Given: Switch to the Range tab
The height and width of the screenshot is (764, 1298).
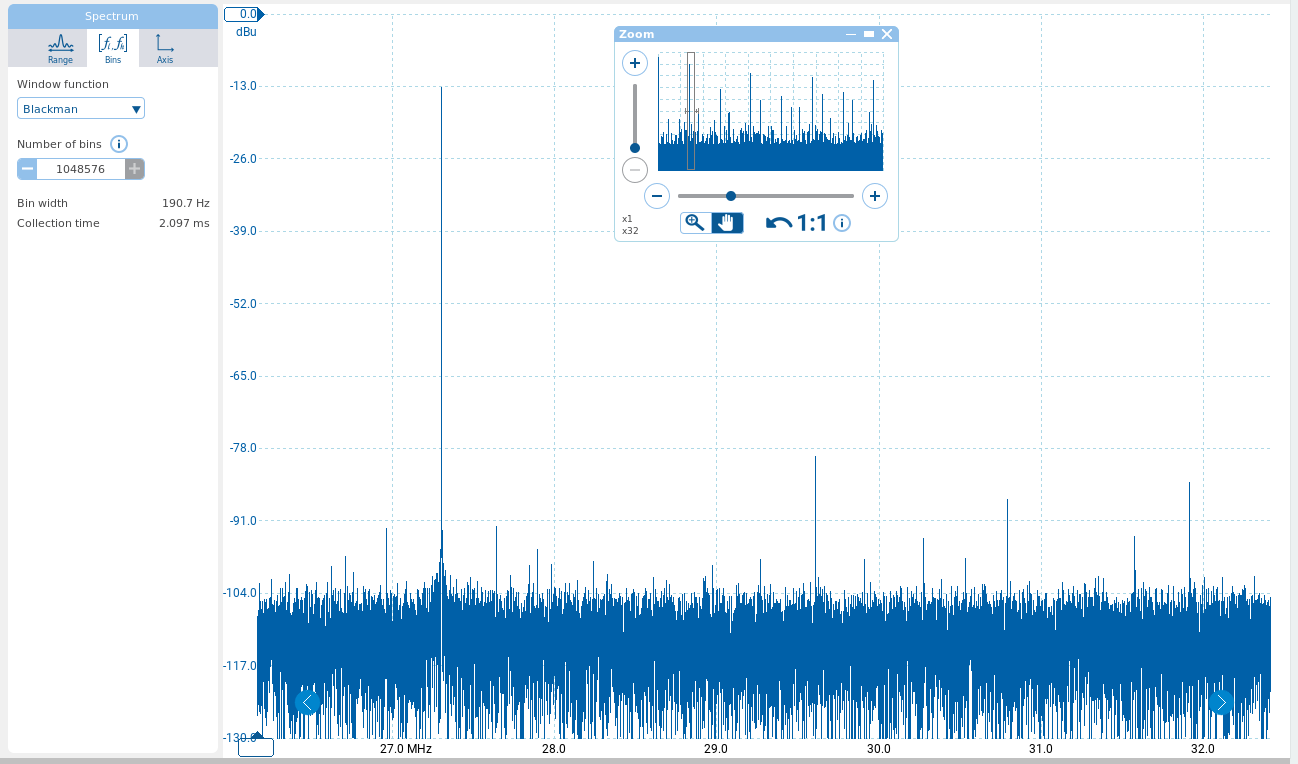Looking at the screenshot, I should [x=59, y=46].
